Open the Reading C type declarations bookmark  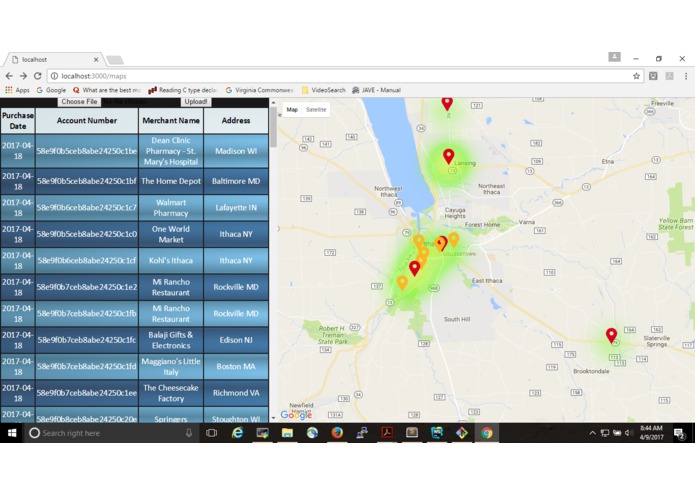pyautogui.click(x=183, y=90)
